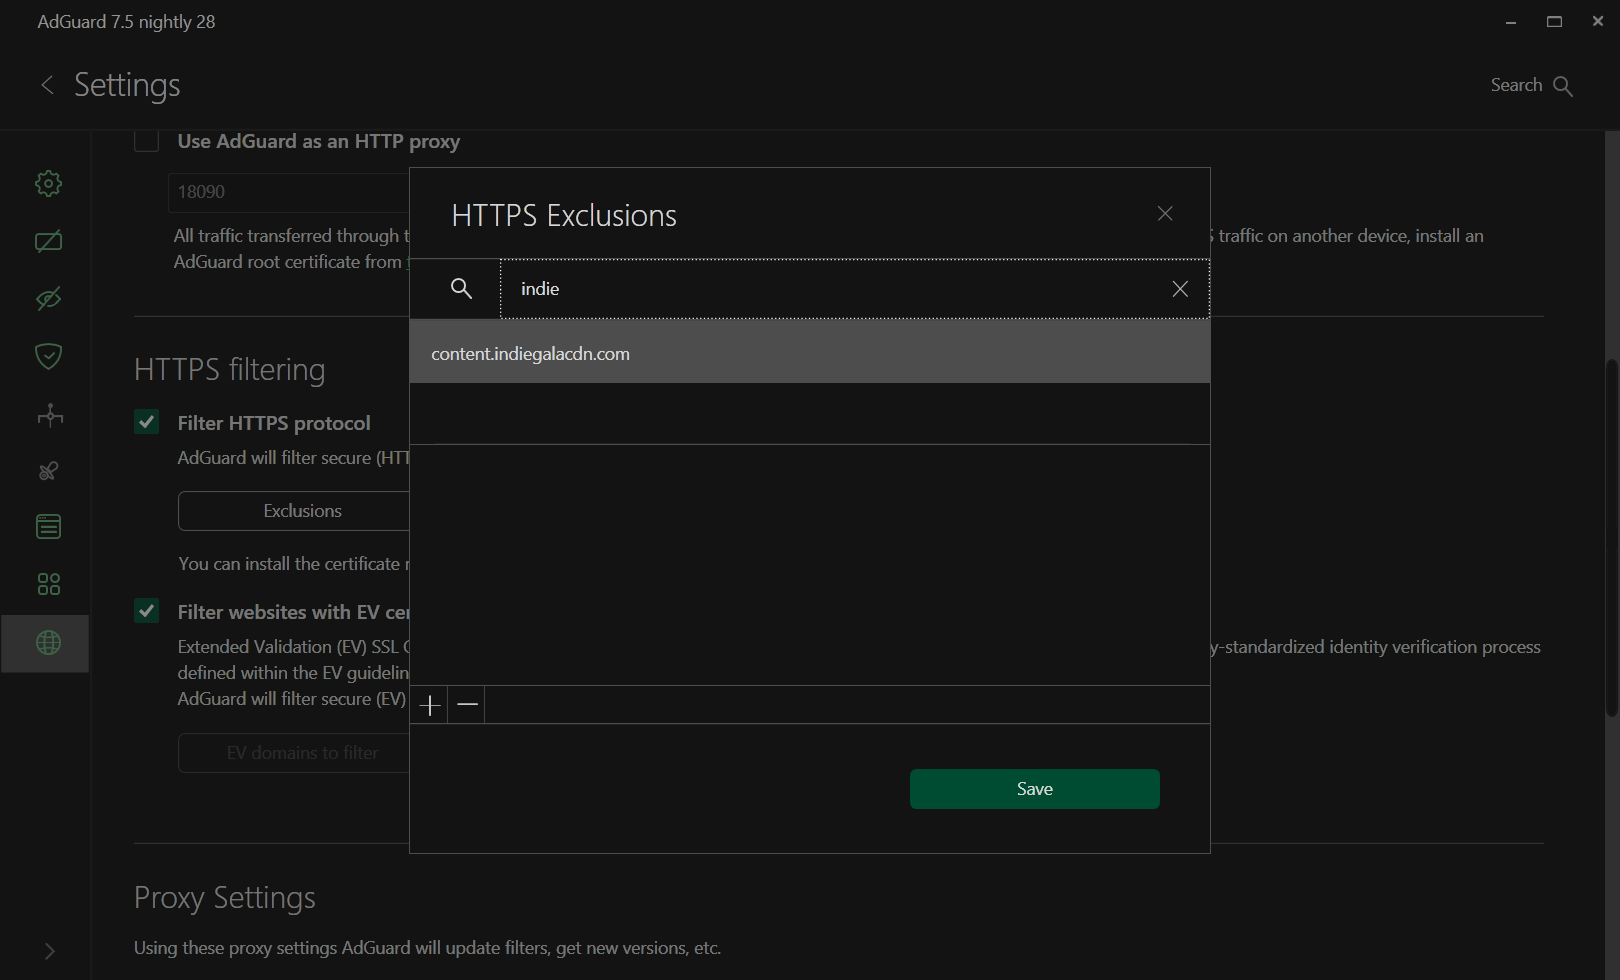Open General settings gear icon in sidebar
This screenshot has height=980, width=1620.
tap(48, 183)
